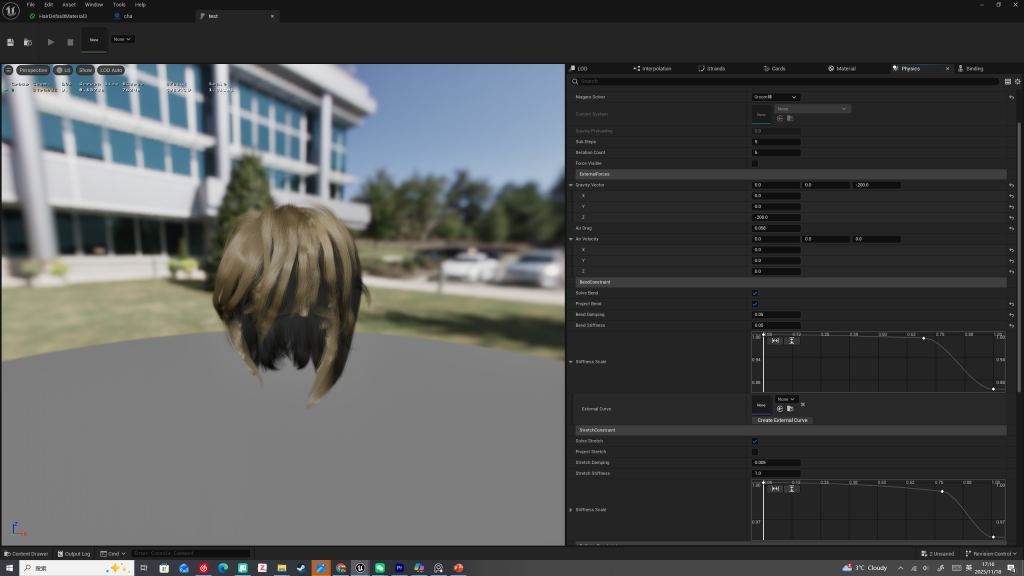Clear the External Curve with X icon
This screenshot has height=576, width=1024.
(x=802, y=404)
